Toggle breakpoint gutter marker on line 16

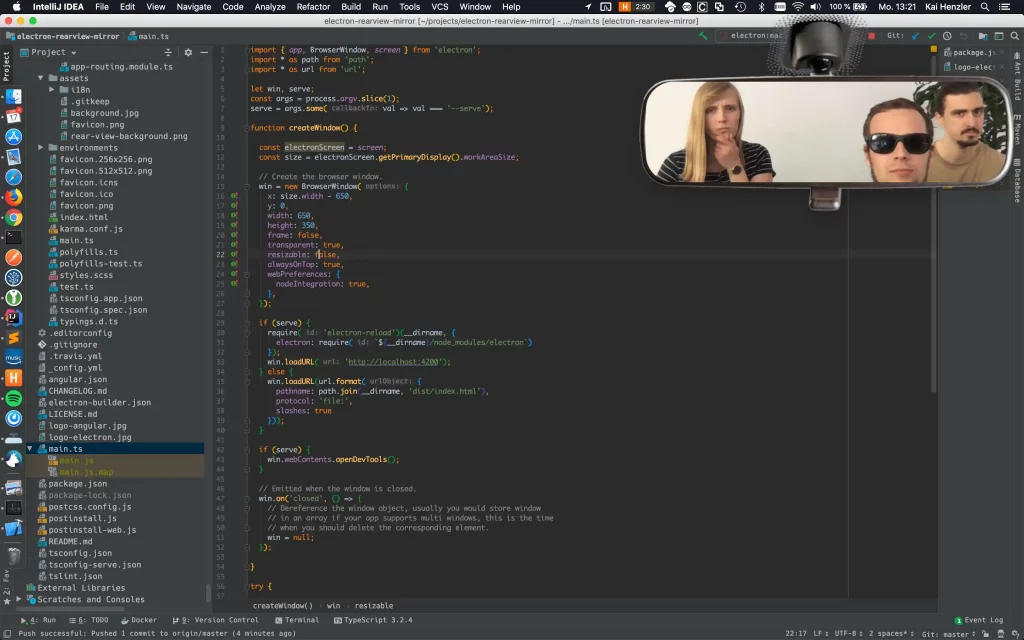(x=234, y=196)
